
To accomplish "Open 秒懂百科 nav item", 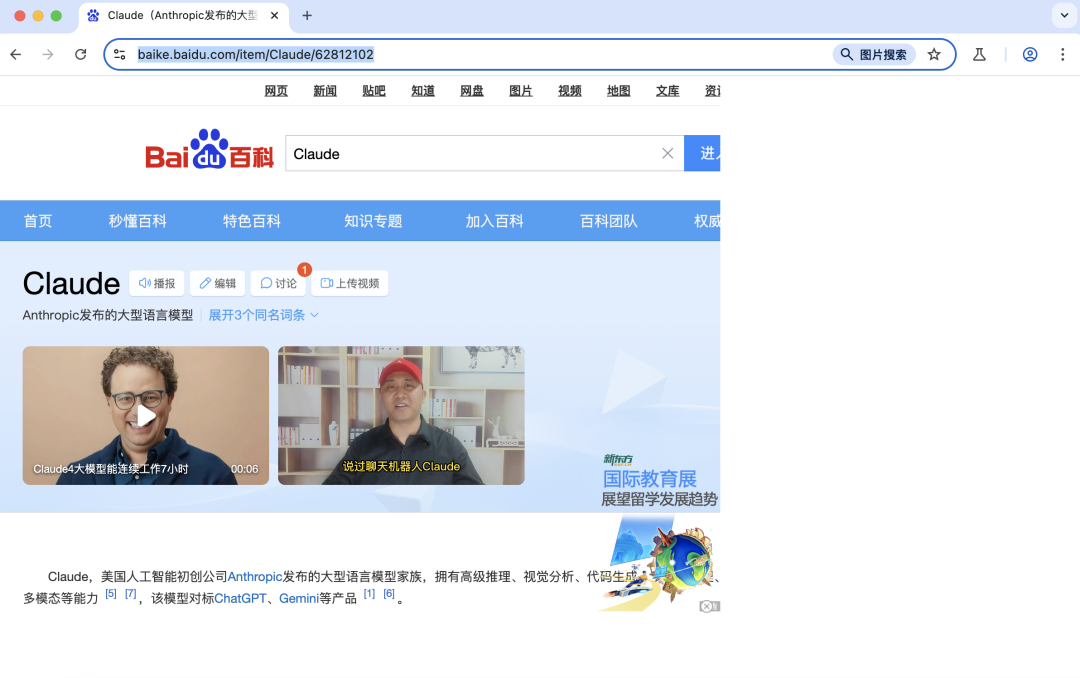I will click(138, 221).
